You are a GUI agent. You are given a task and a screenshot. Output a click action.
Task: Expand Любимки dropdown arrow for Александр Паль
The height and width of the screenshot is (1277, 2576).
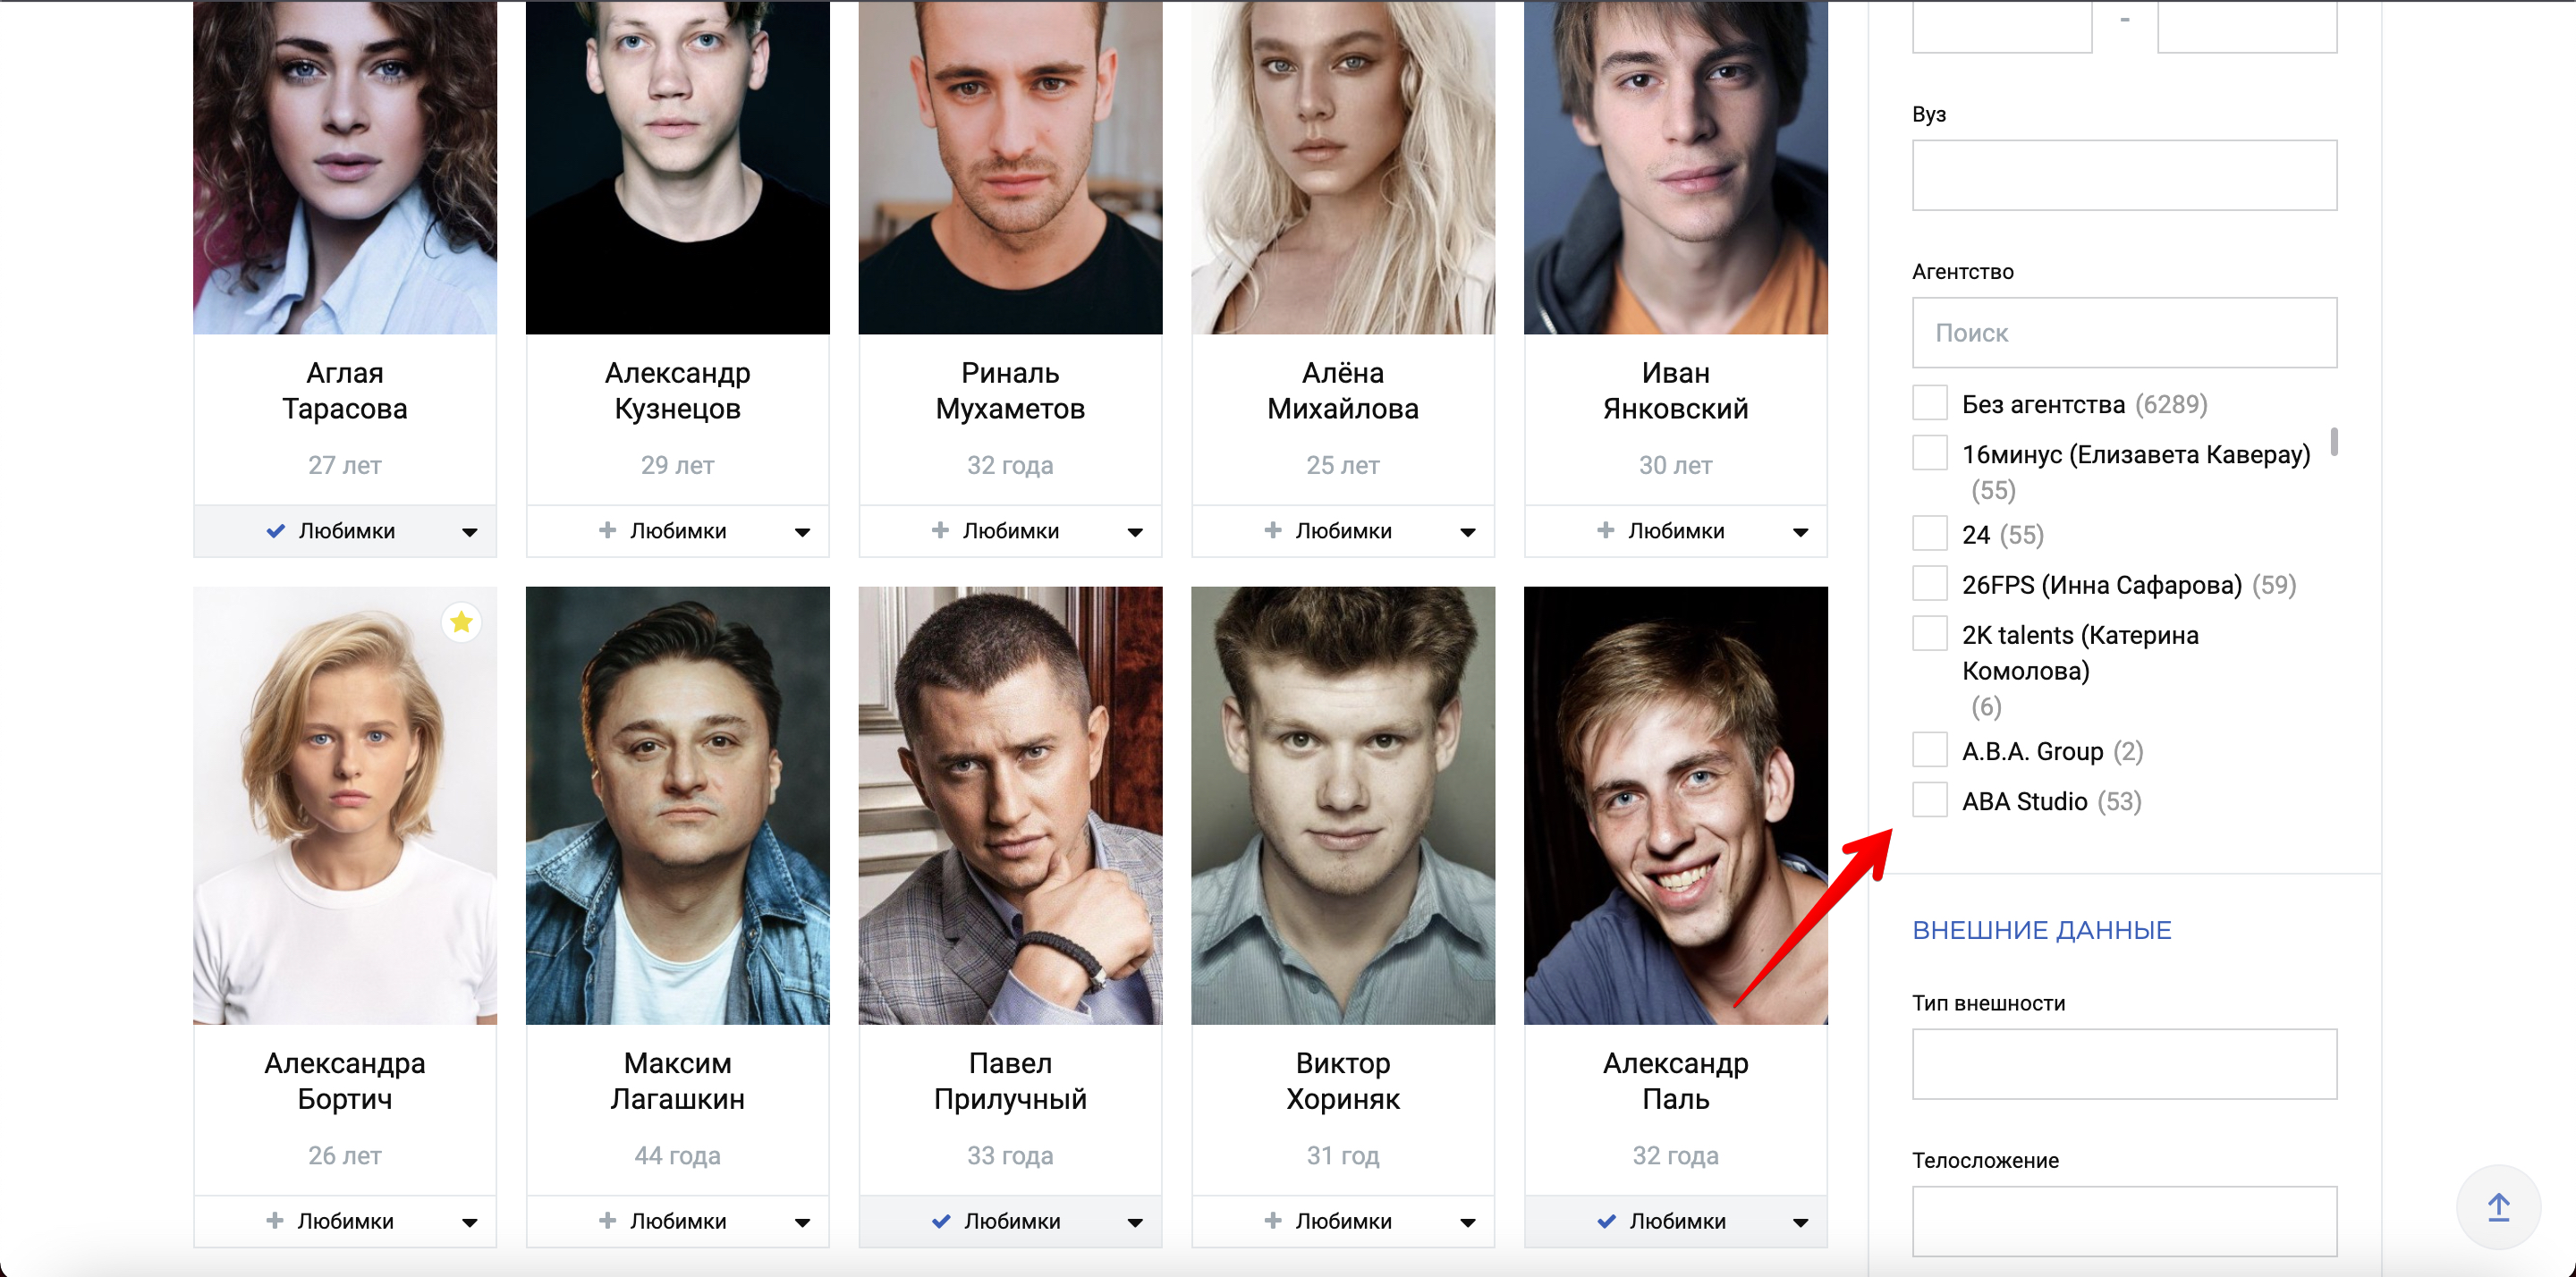1800,1222
